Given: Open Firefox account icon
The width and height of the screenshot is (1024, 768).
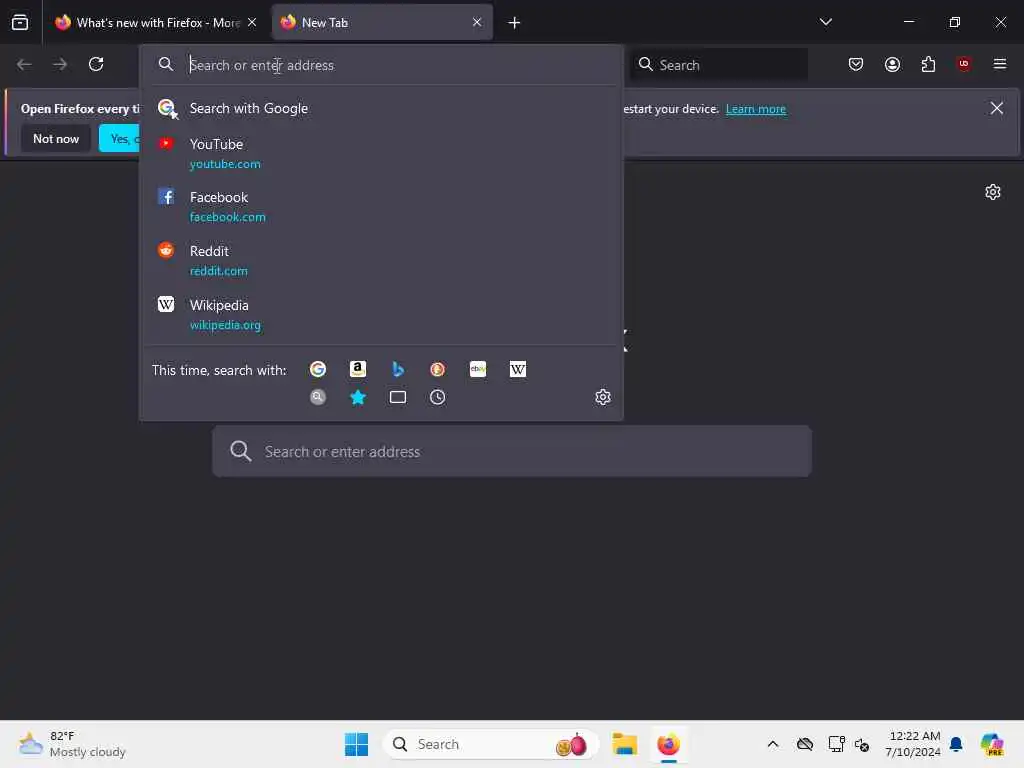Looking at the screenshot, I should [892, 64].
